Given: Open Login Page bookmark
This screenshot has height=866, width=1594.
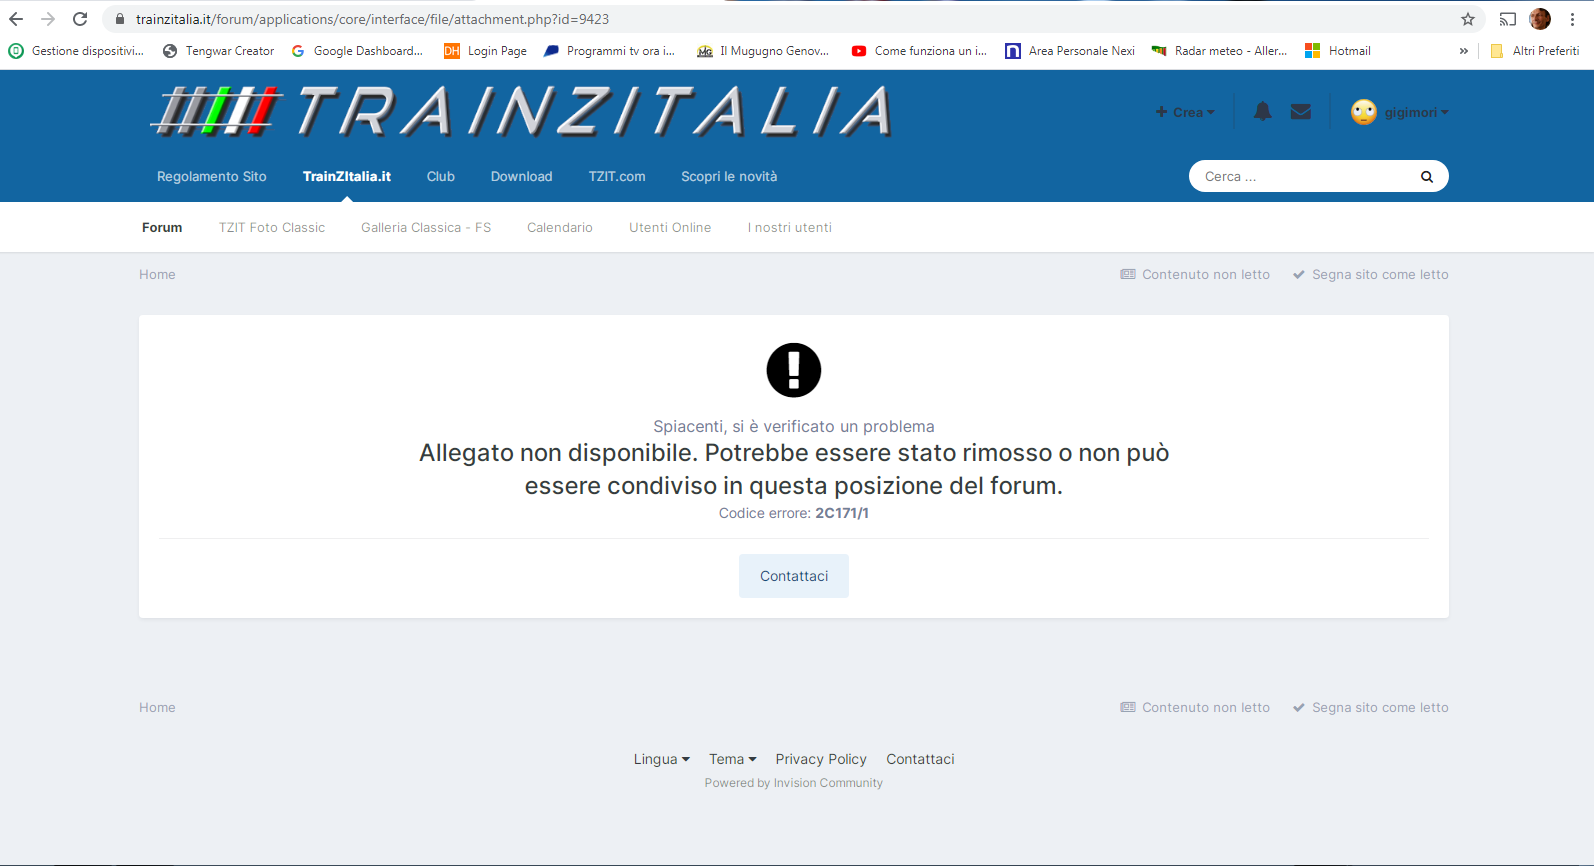Looking at the screenshot, I should [x=486, y=51].
